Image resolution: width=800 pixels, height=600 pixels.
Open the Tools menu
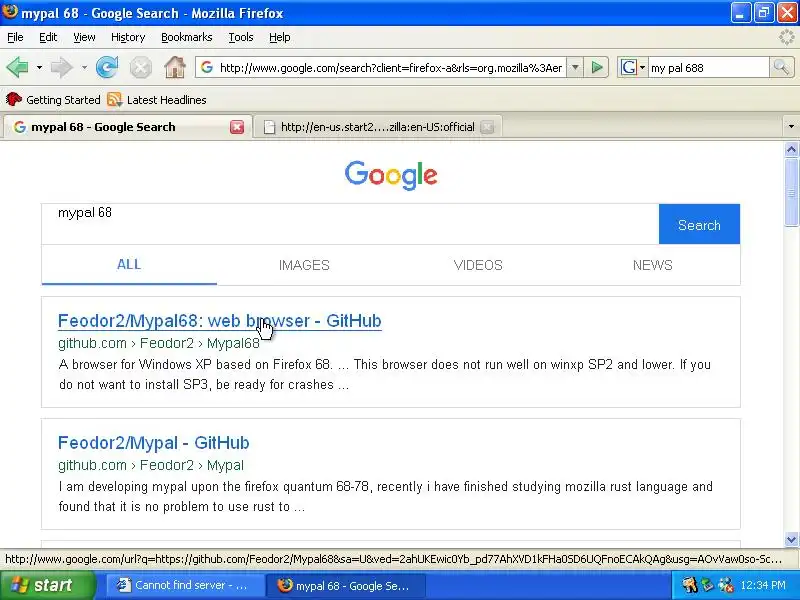point(241,37)
